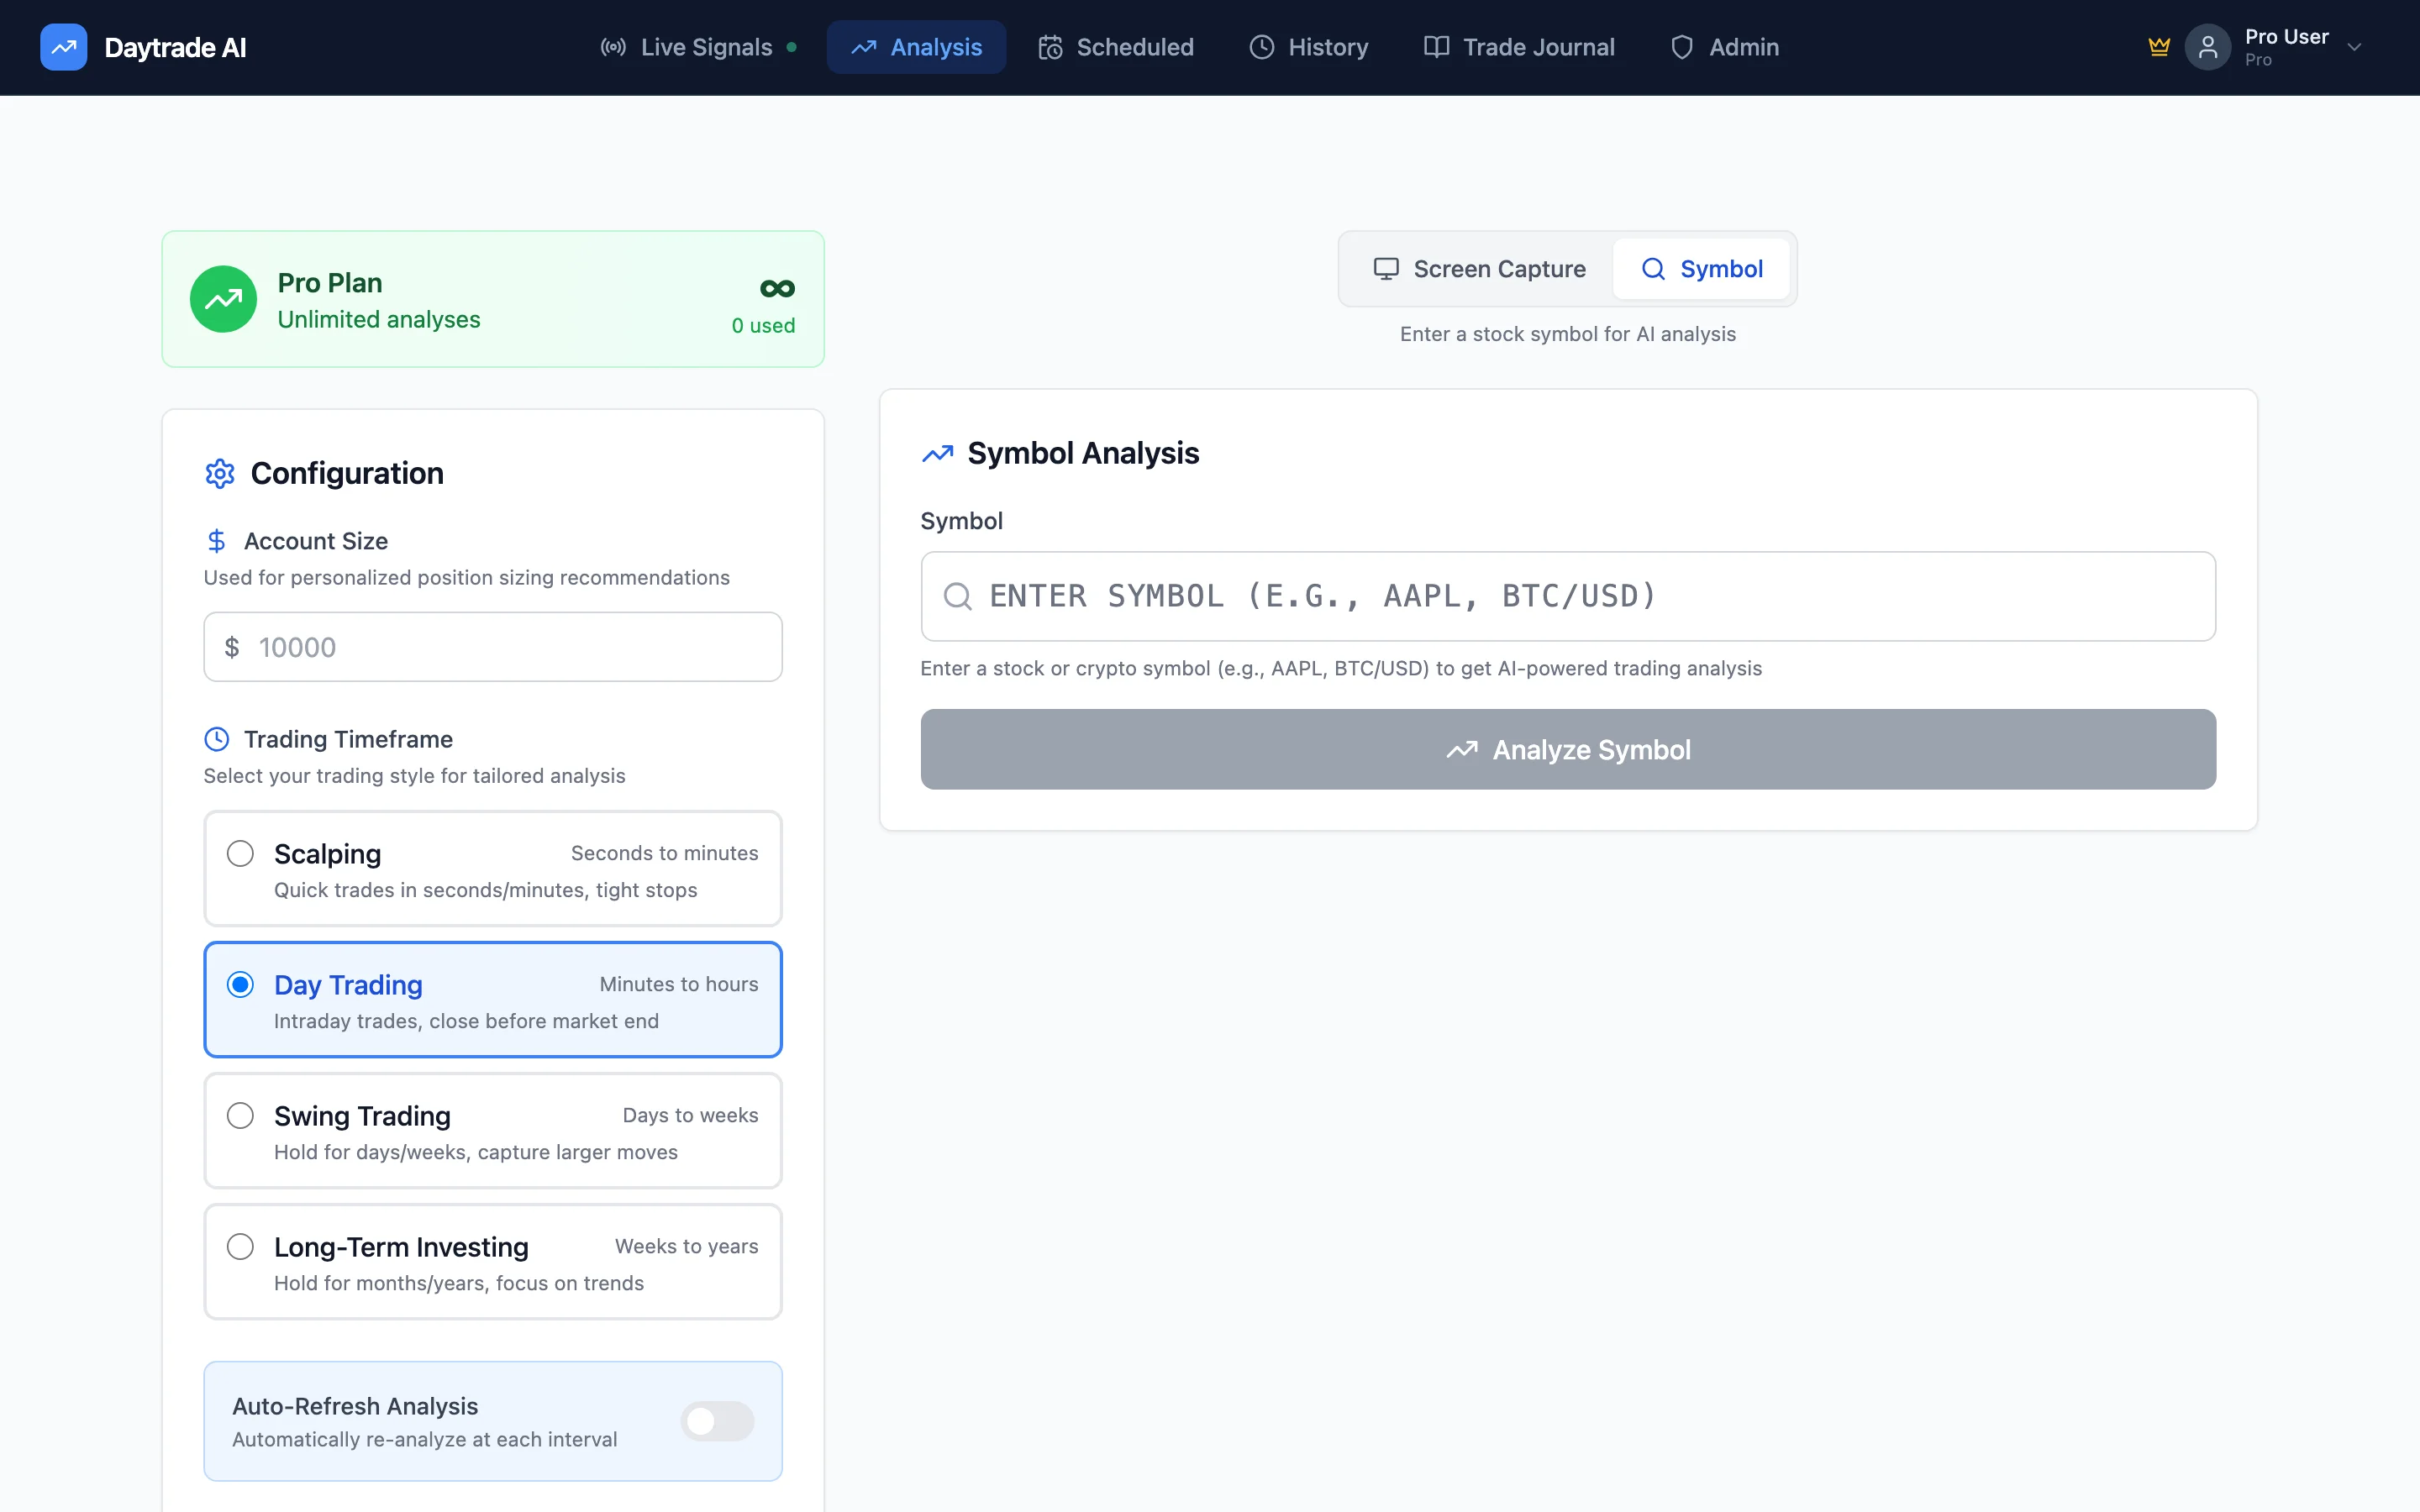
Task: Click the Configuration gear icon
Action: 219,473
